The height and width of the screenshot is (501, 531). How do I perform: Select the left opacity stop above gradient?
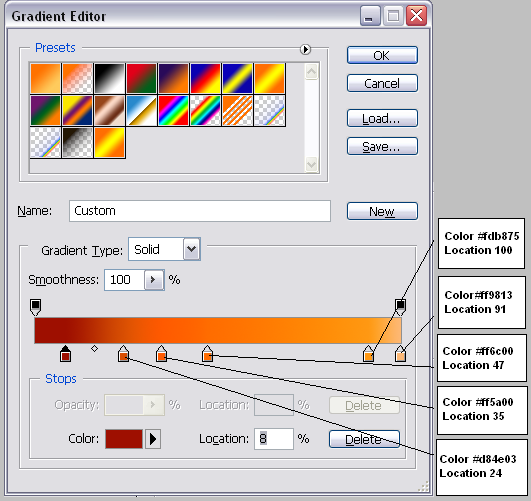[x=36, y=307]
